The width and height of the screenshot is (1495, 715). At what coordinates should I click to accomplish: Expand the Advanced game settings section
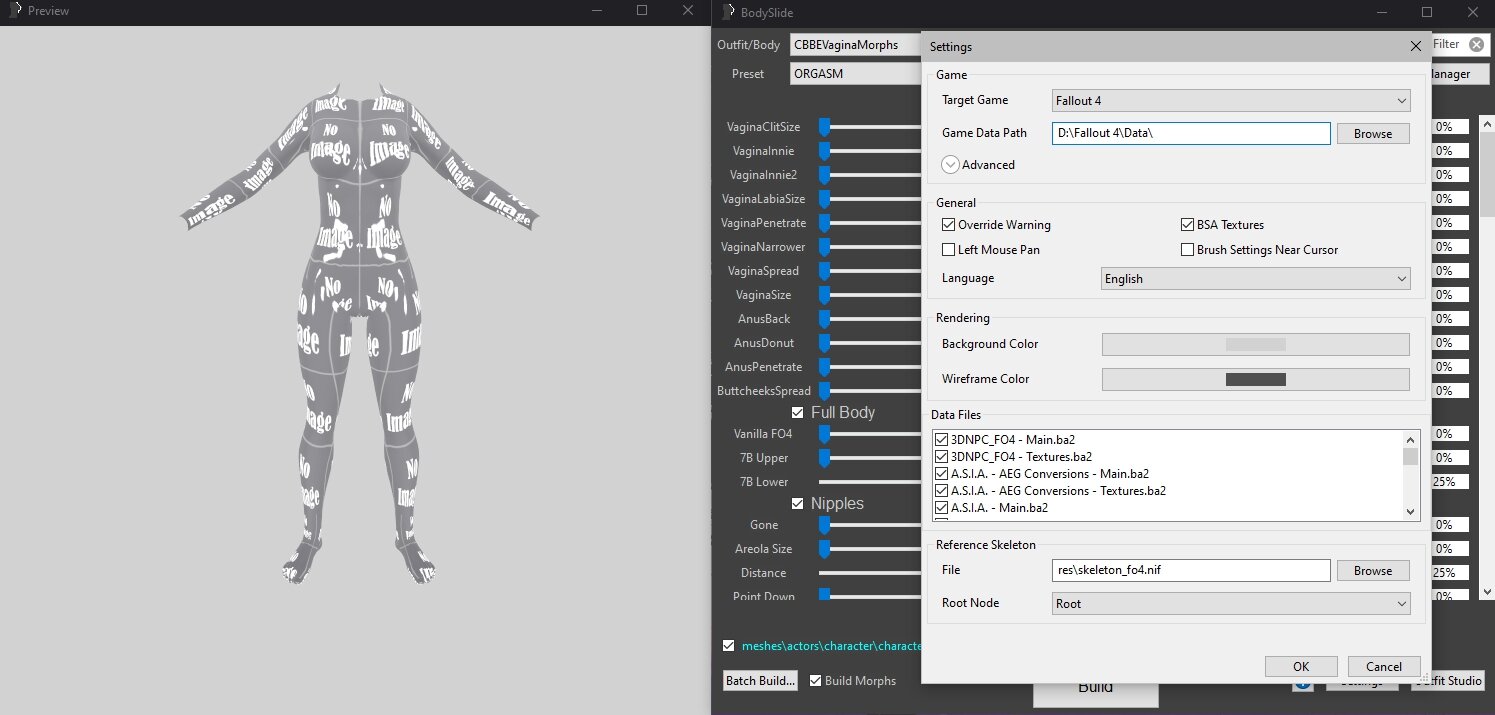pos(951,165)
